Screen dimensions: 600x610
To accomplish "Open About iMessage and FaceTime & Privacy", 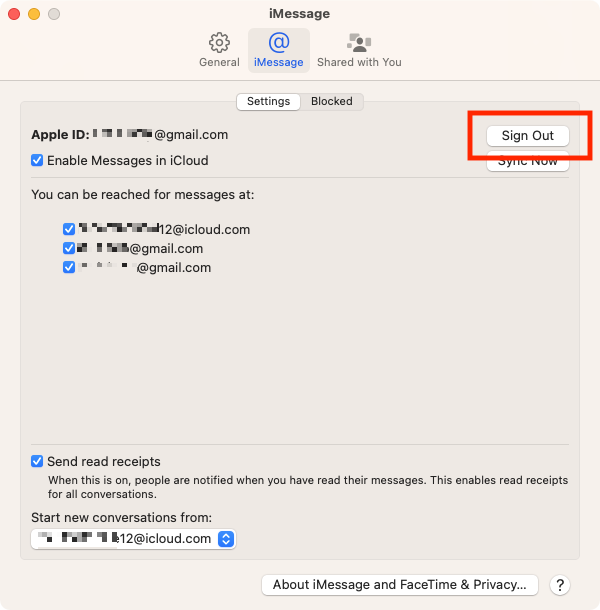I will click(x=400, y=585).
